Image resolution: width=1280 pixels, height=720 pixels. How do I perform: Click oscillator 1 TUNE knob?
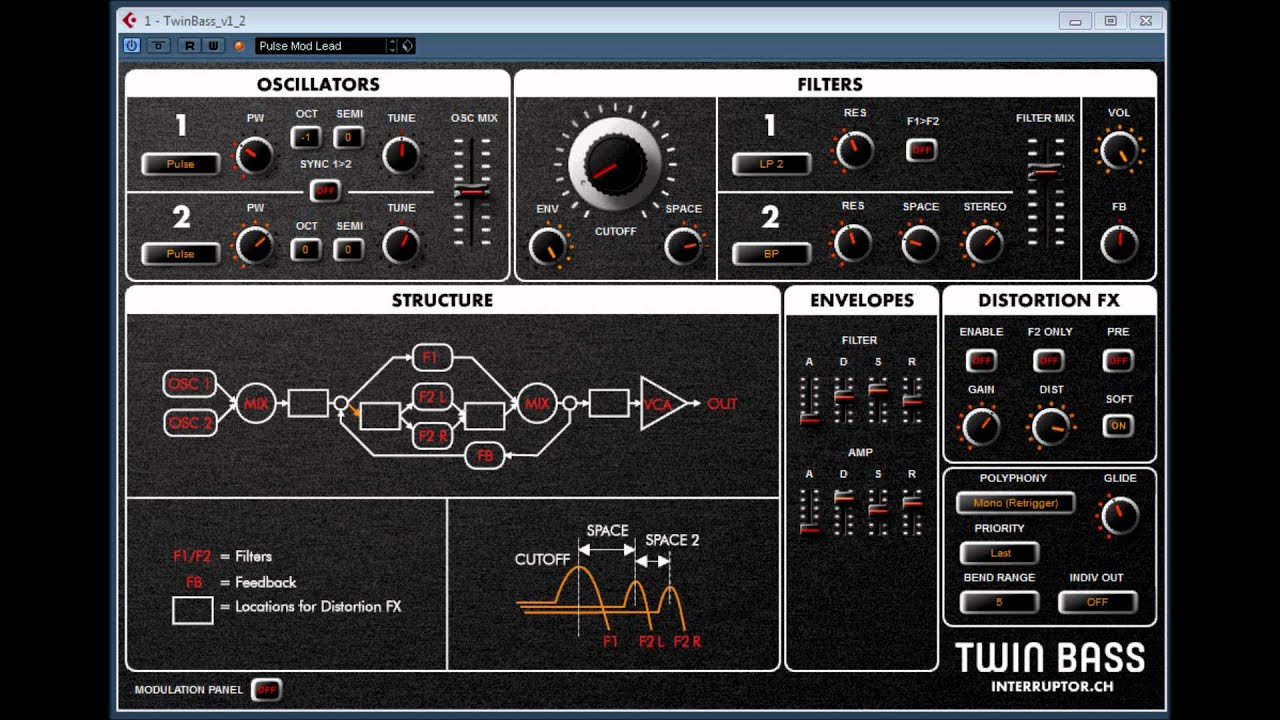click(x=401, y=156)
